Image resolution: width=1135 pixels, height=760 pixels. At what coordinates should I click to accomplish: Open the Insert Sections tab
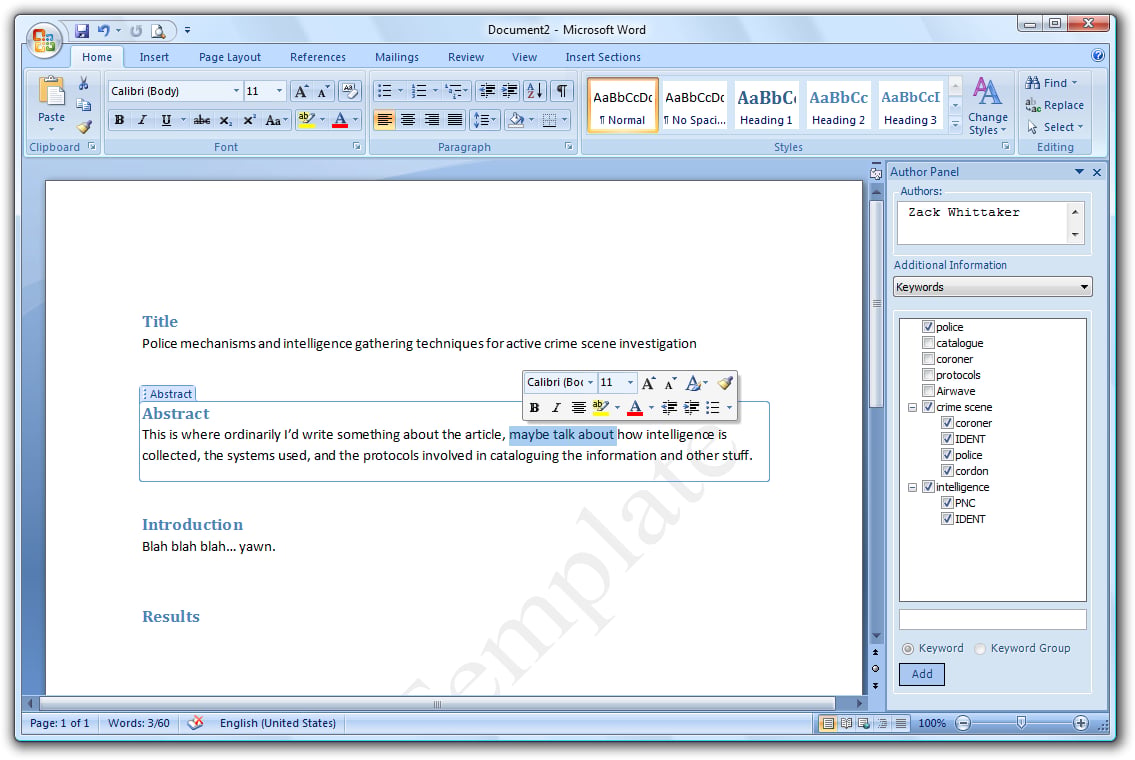click(x=603, y=56)
